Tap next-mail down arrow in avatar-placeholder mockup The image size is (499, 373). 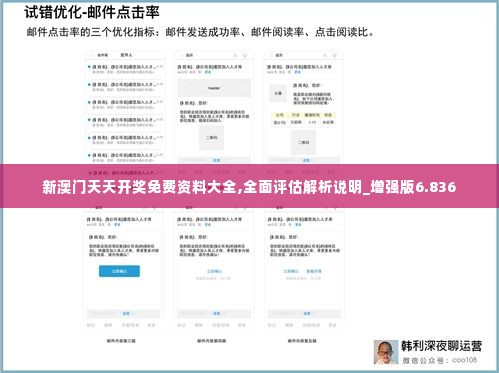[335, 55]
